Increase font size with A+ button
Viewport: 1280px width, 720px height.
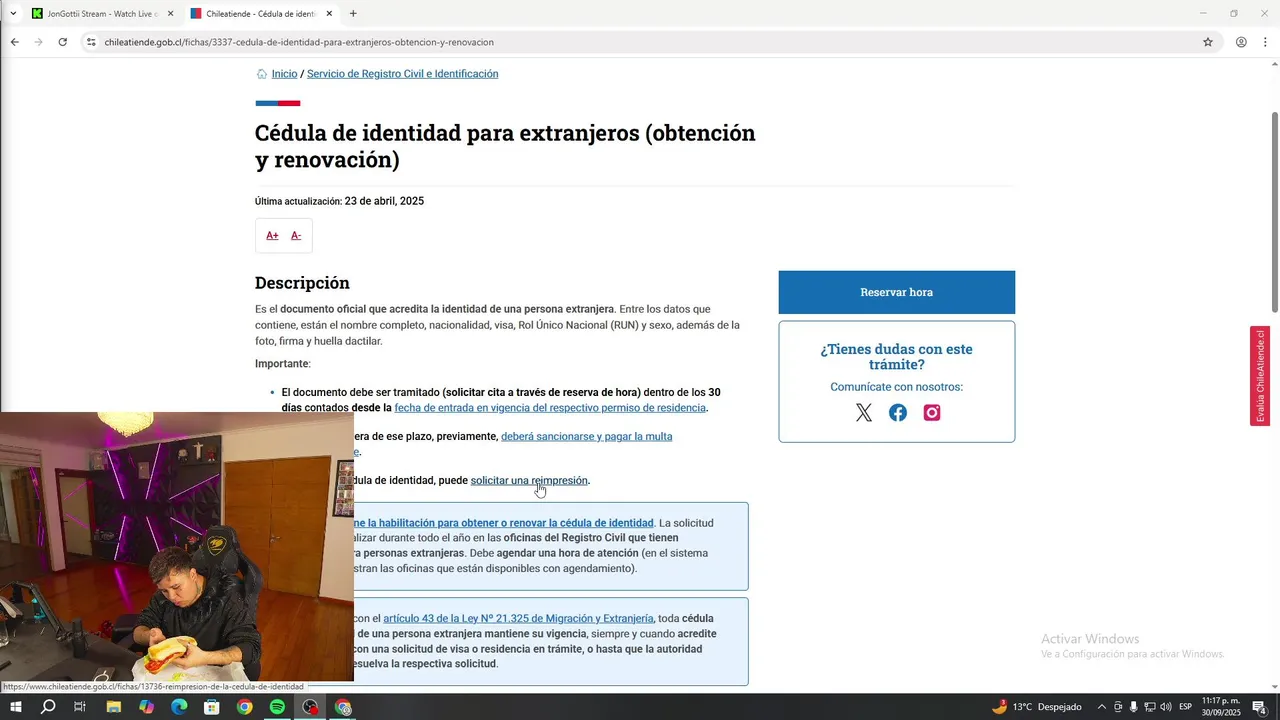pyautogui.click(x=272, y=235)
